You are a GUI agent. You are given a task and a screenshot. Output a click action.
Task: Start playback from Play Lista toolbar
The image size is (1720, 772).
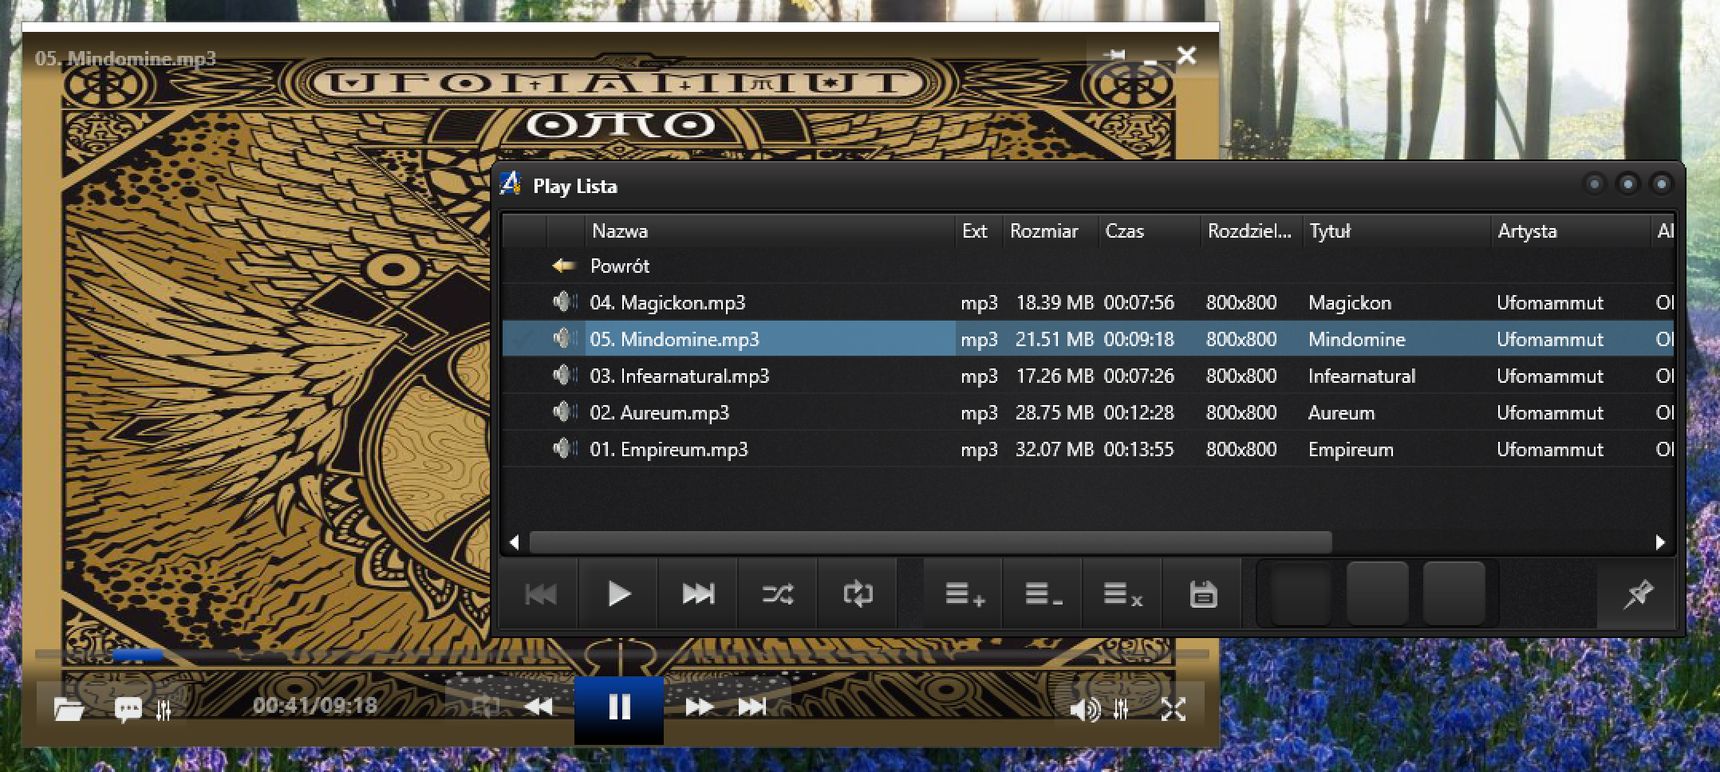coord(619,594)
